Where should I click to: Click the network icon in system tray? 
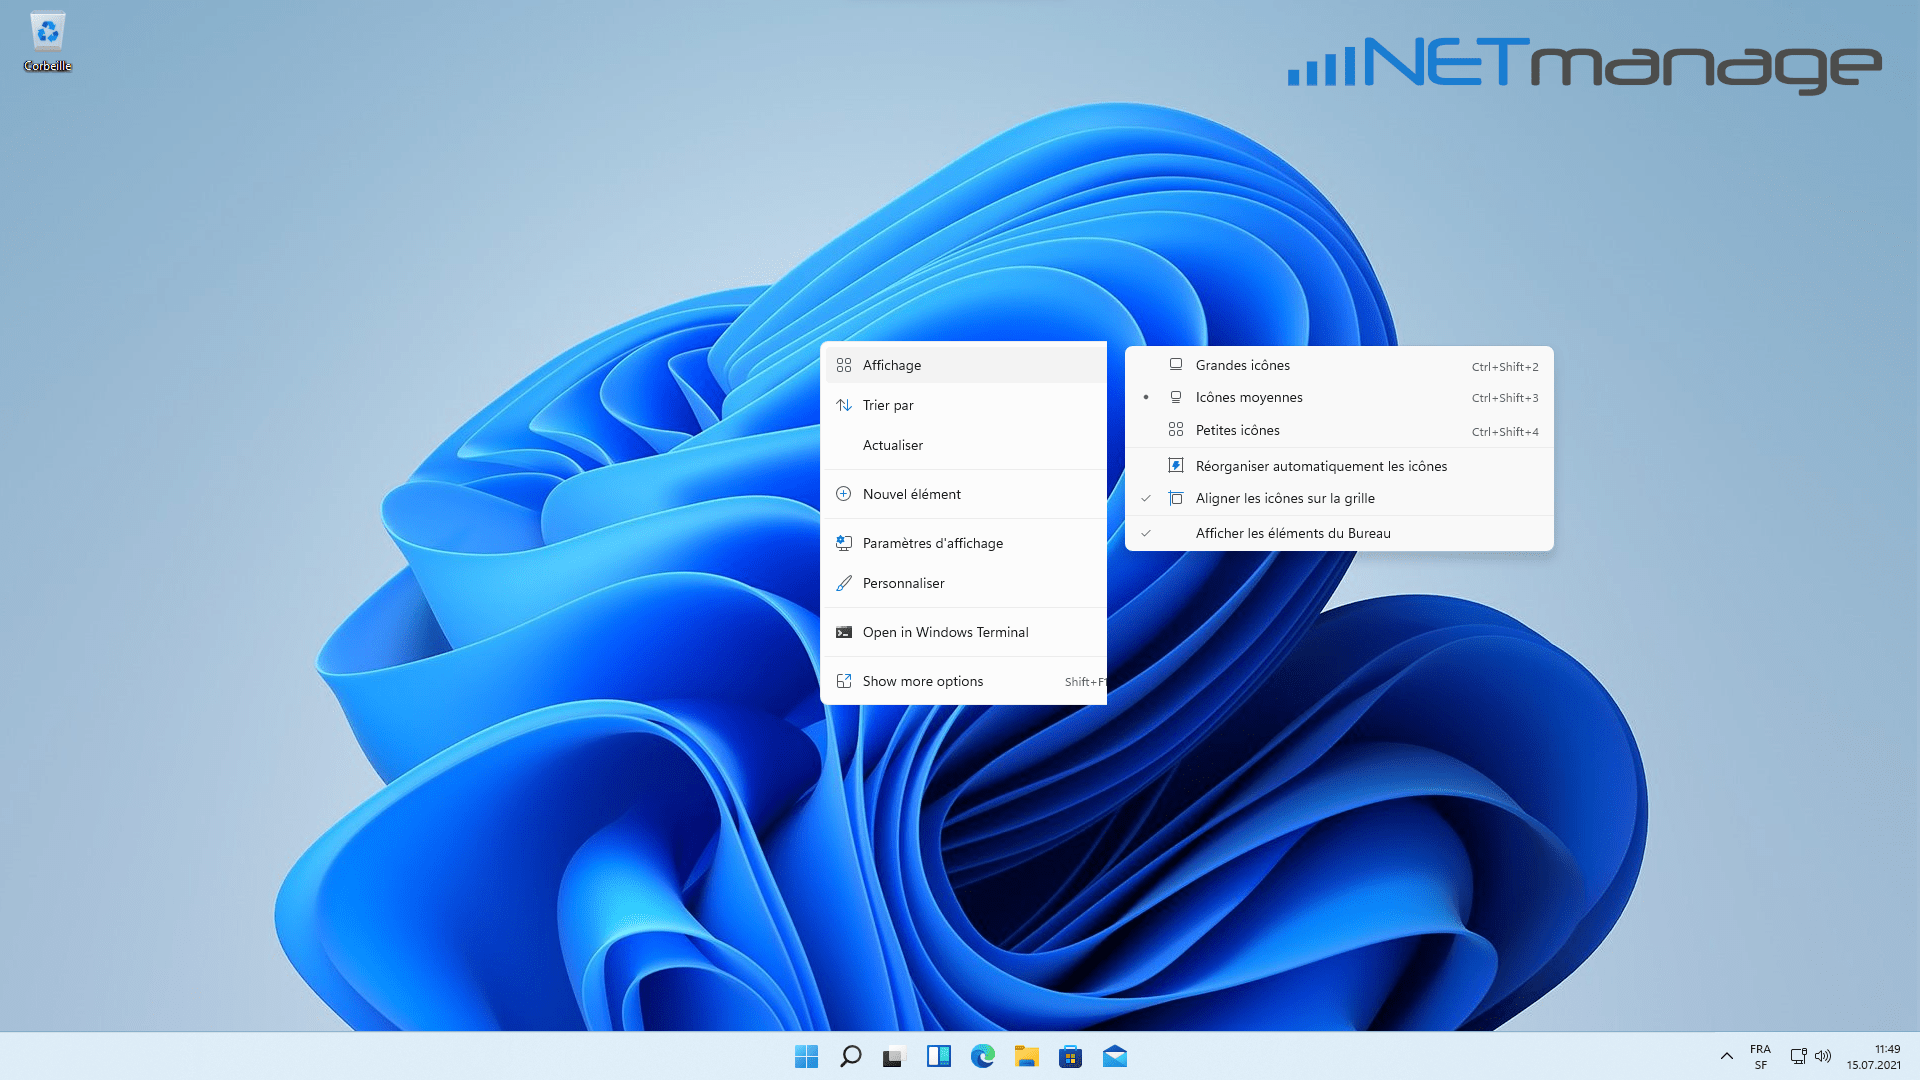point(1798,1056)
